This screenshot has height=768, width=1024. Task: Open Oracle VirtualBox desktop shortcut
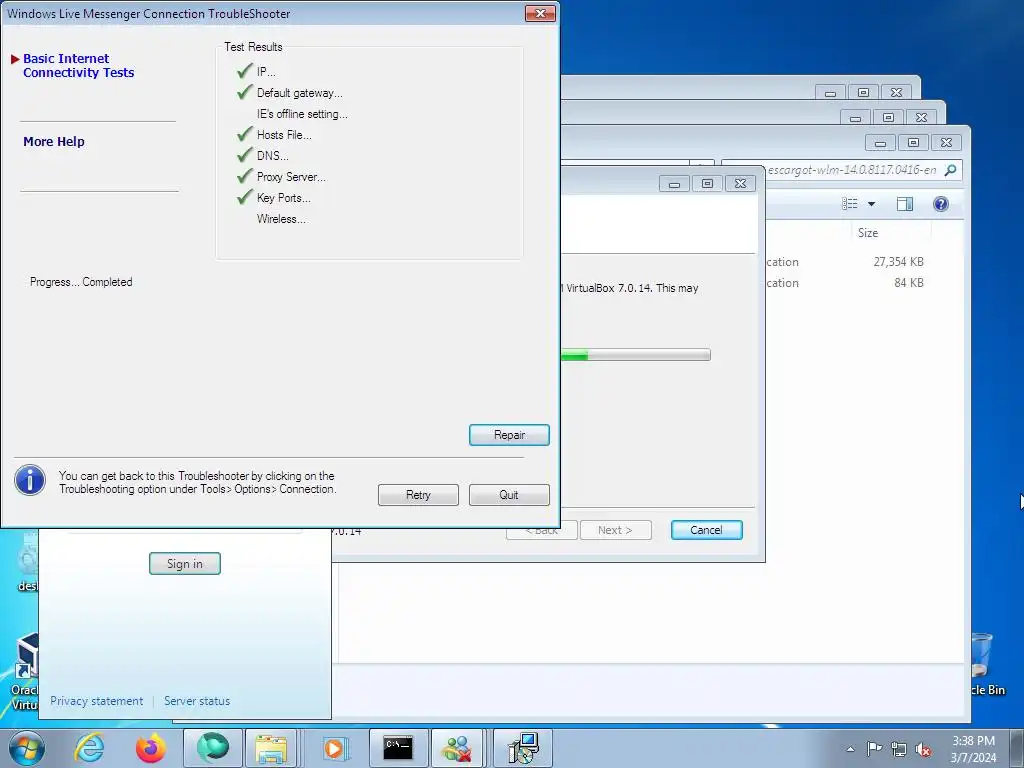pos(24,673)
